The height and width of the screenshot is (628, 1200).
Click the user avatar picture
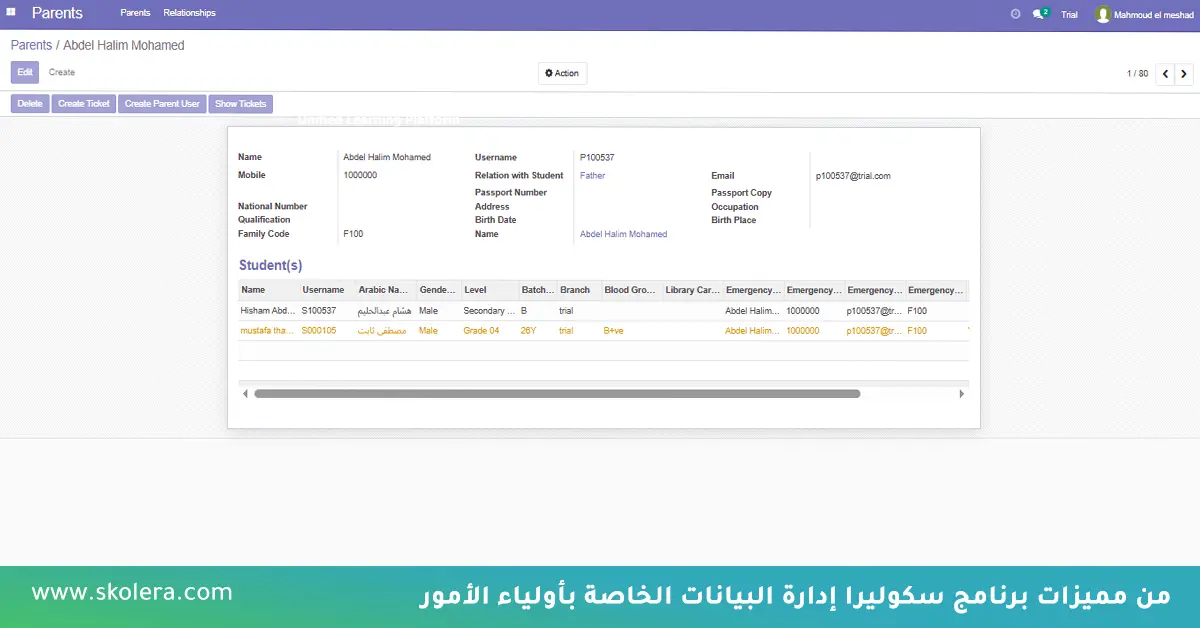pyautogui.click(x=1103, y=14)
